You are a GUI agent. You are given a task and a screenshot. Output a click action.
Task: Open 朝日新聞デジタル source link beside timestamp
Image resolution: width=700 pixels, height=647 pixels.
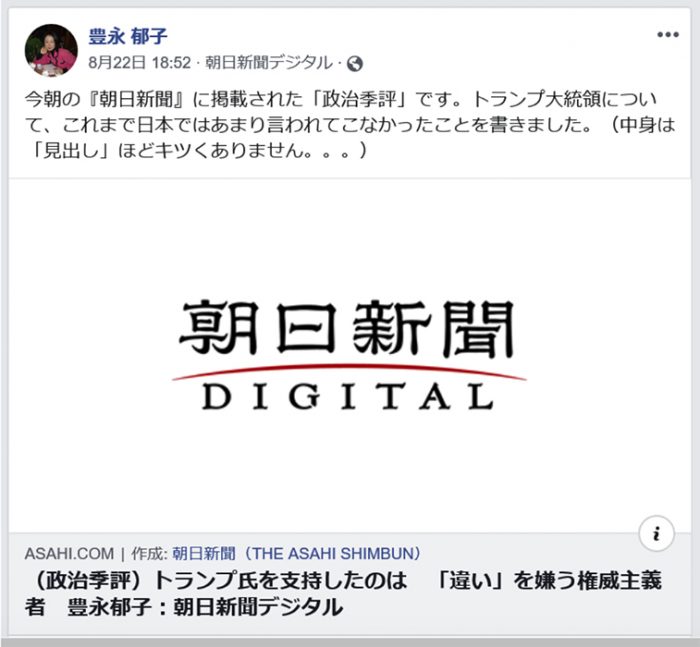point(269,63)
